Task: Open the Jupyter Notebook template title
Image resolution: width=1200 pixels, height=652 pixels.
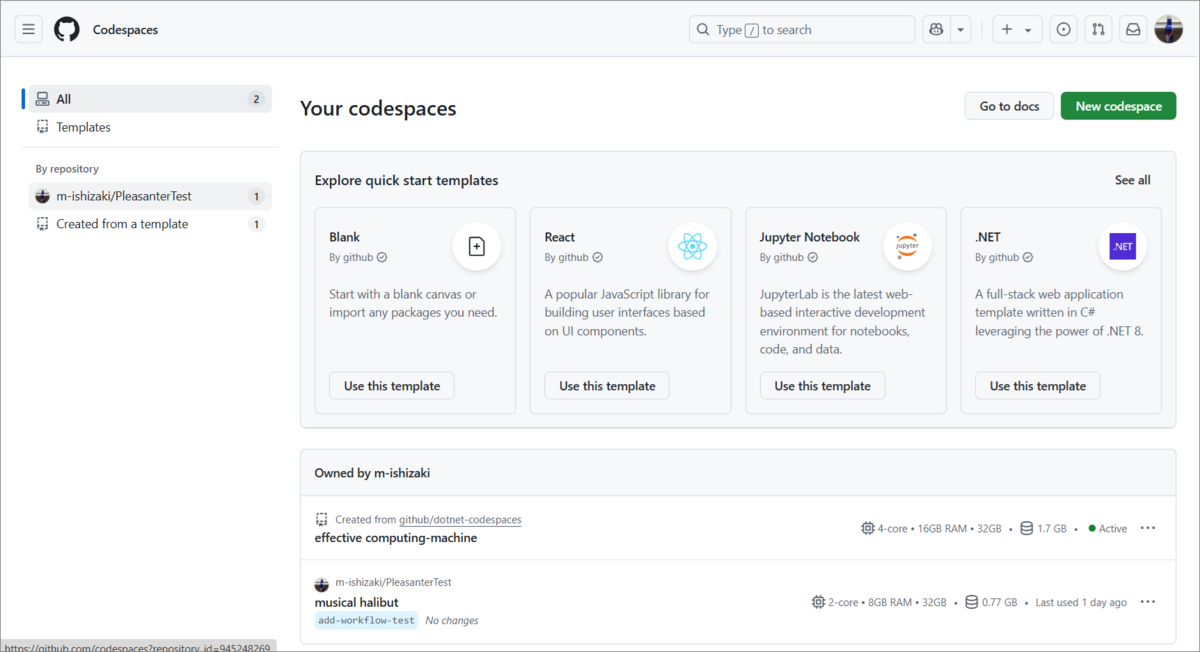Action: [x=810, y=237]
